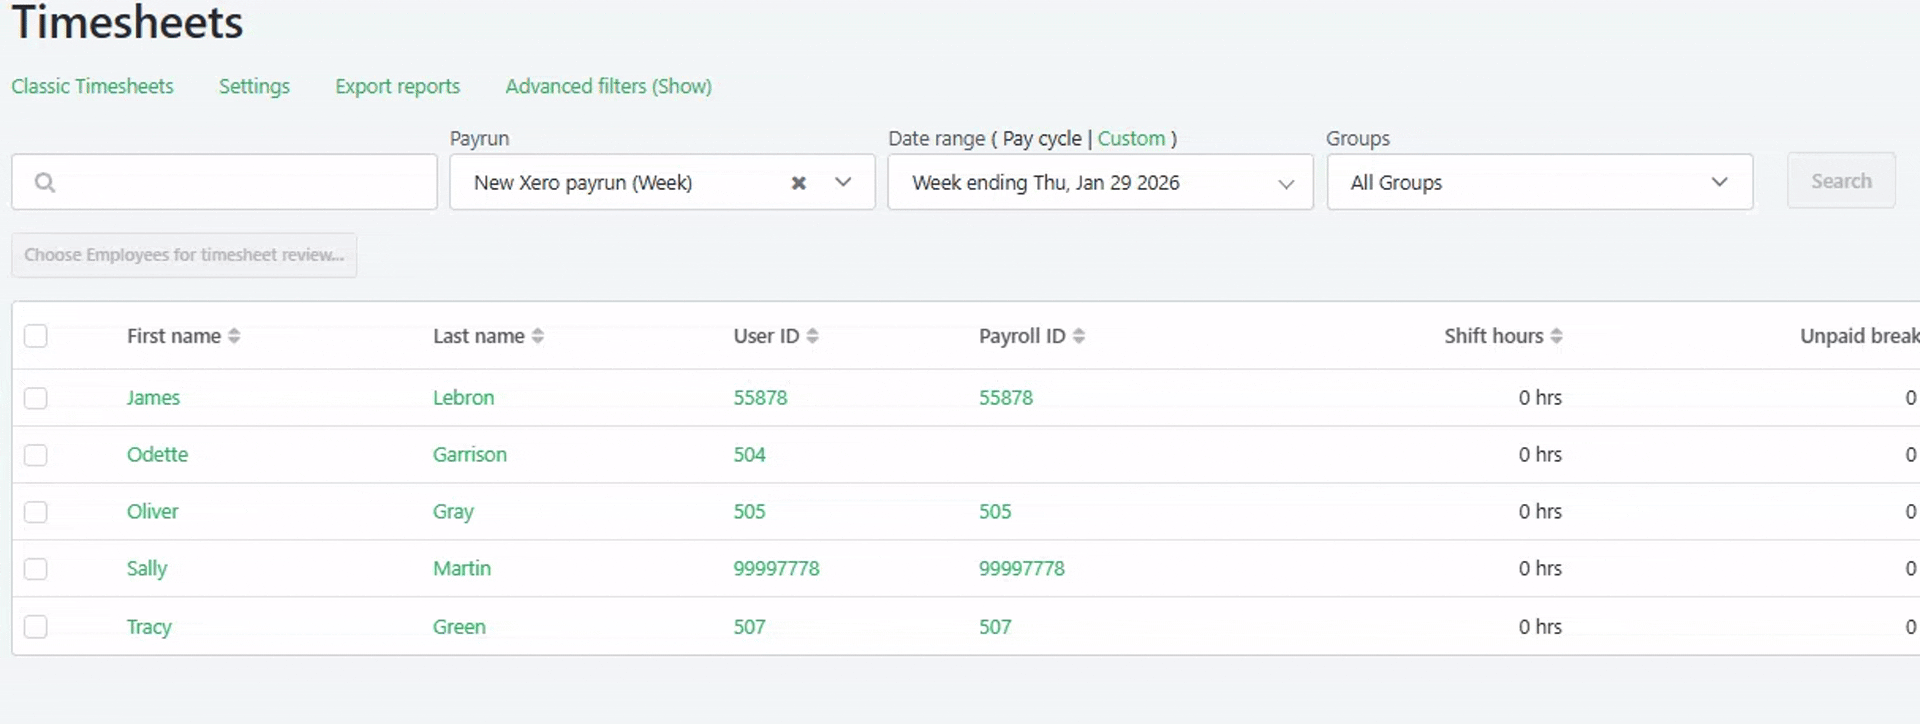Viewport: 1920px width, 724px height.
Task: Click User ID 99997778
Action: pyautogui.click(x=776, y=569)
